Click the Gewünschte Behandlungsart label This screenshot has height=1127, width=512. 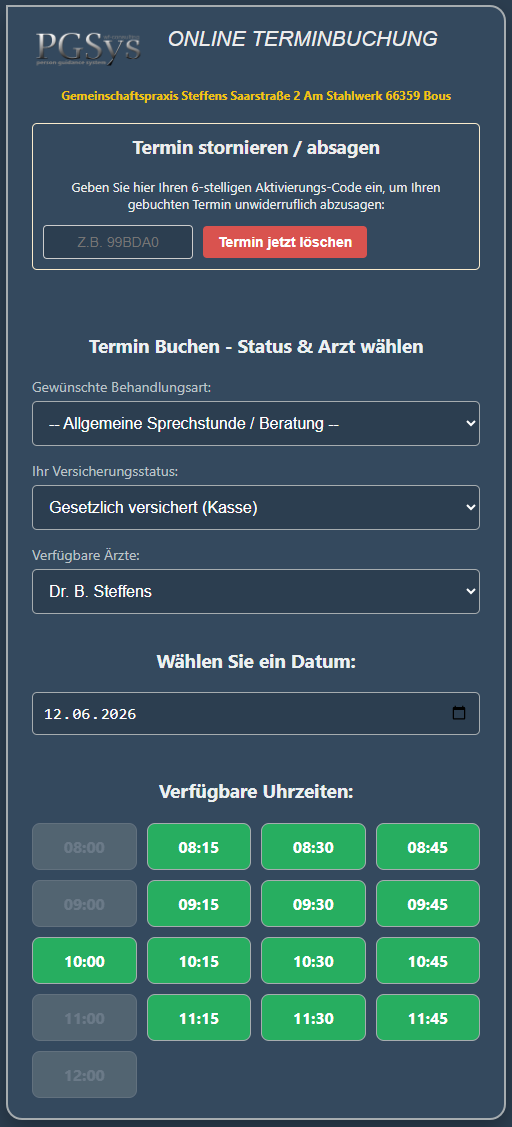click(x=121, y=387)
